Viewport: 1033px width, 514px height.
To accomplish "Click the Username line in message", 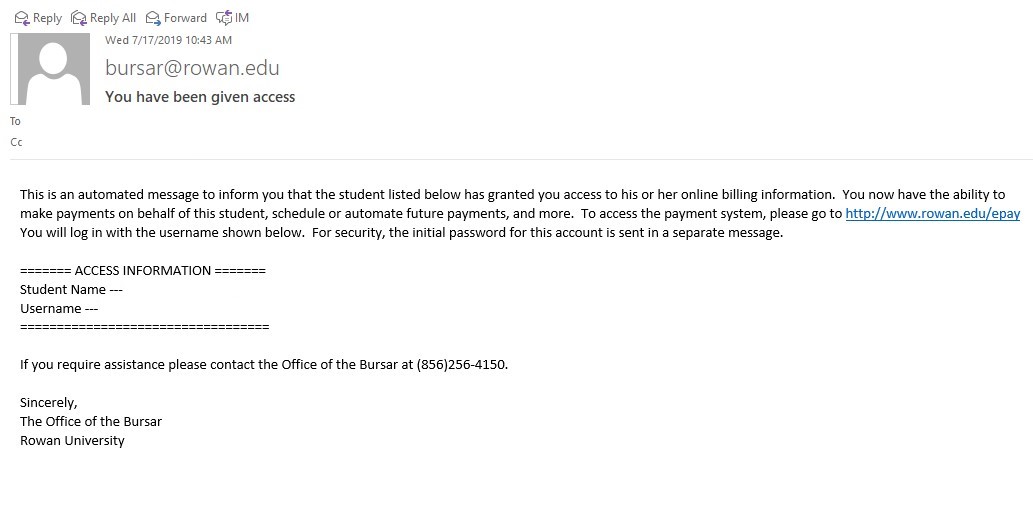I will coord(59,308).
